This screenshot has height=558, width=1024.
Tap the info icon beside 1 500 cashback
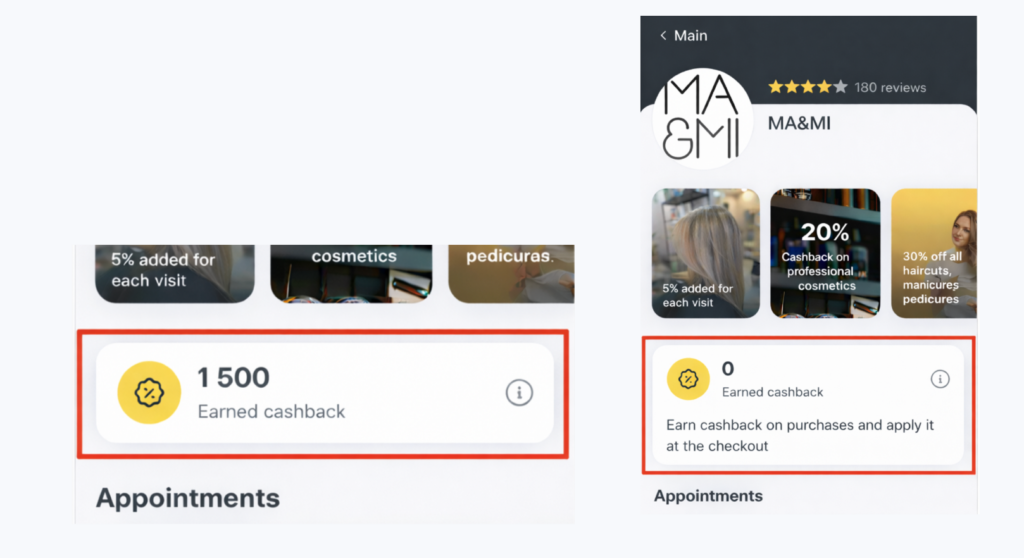pyautogui.click(x=519, y=393)
